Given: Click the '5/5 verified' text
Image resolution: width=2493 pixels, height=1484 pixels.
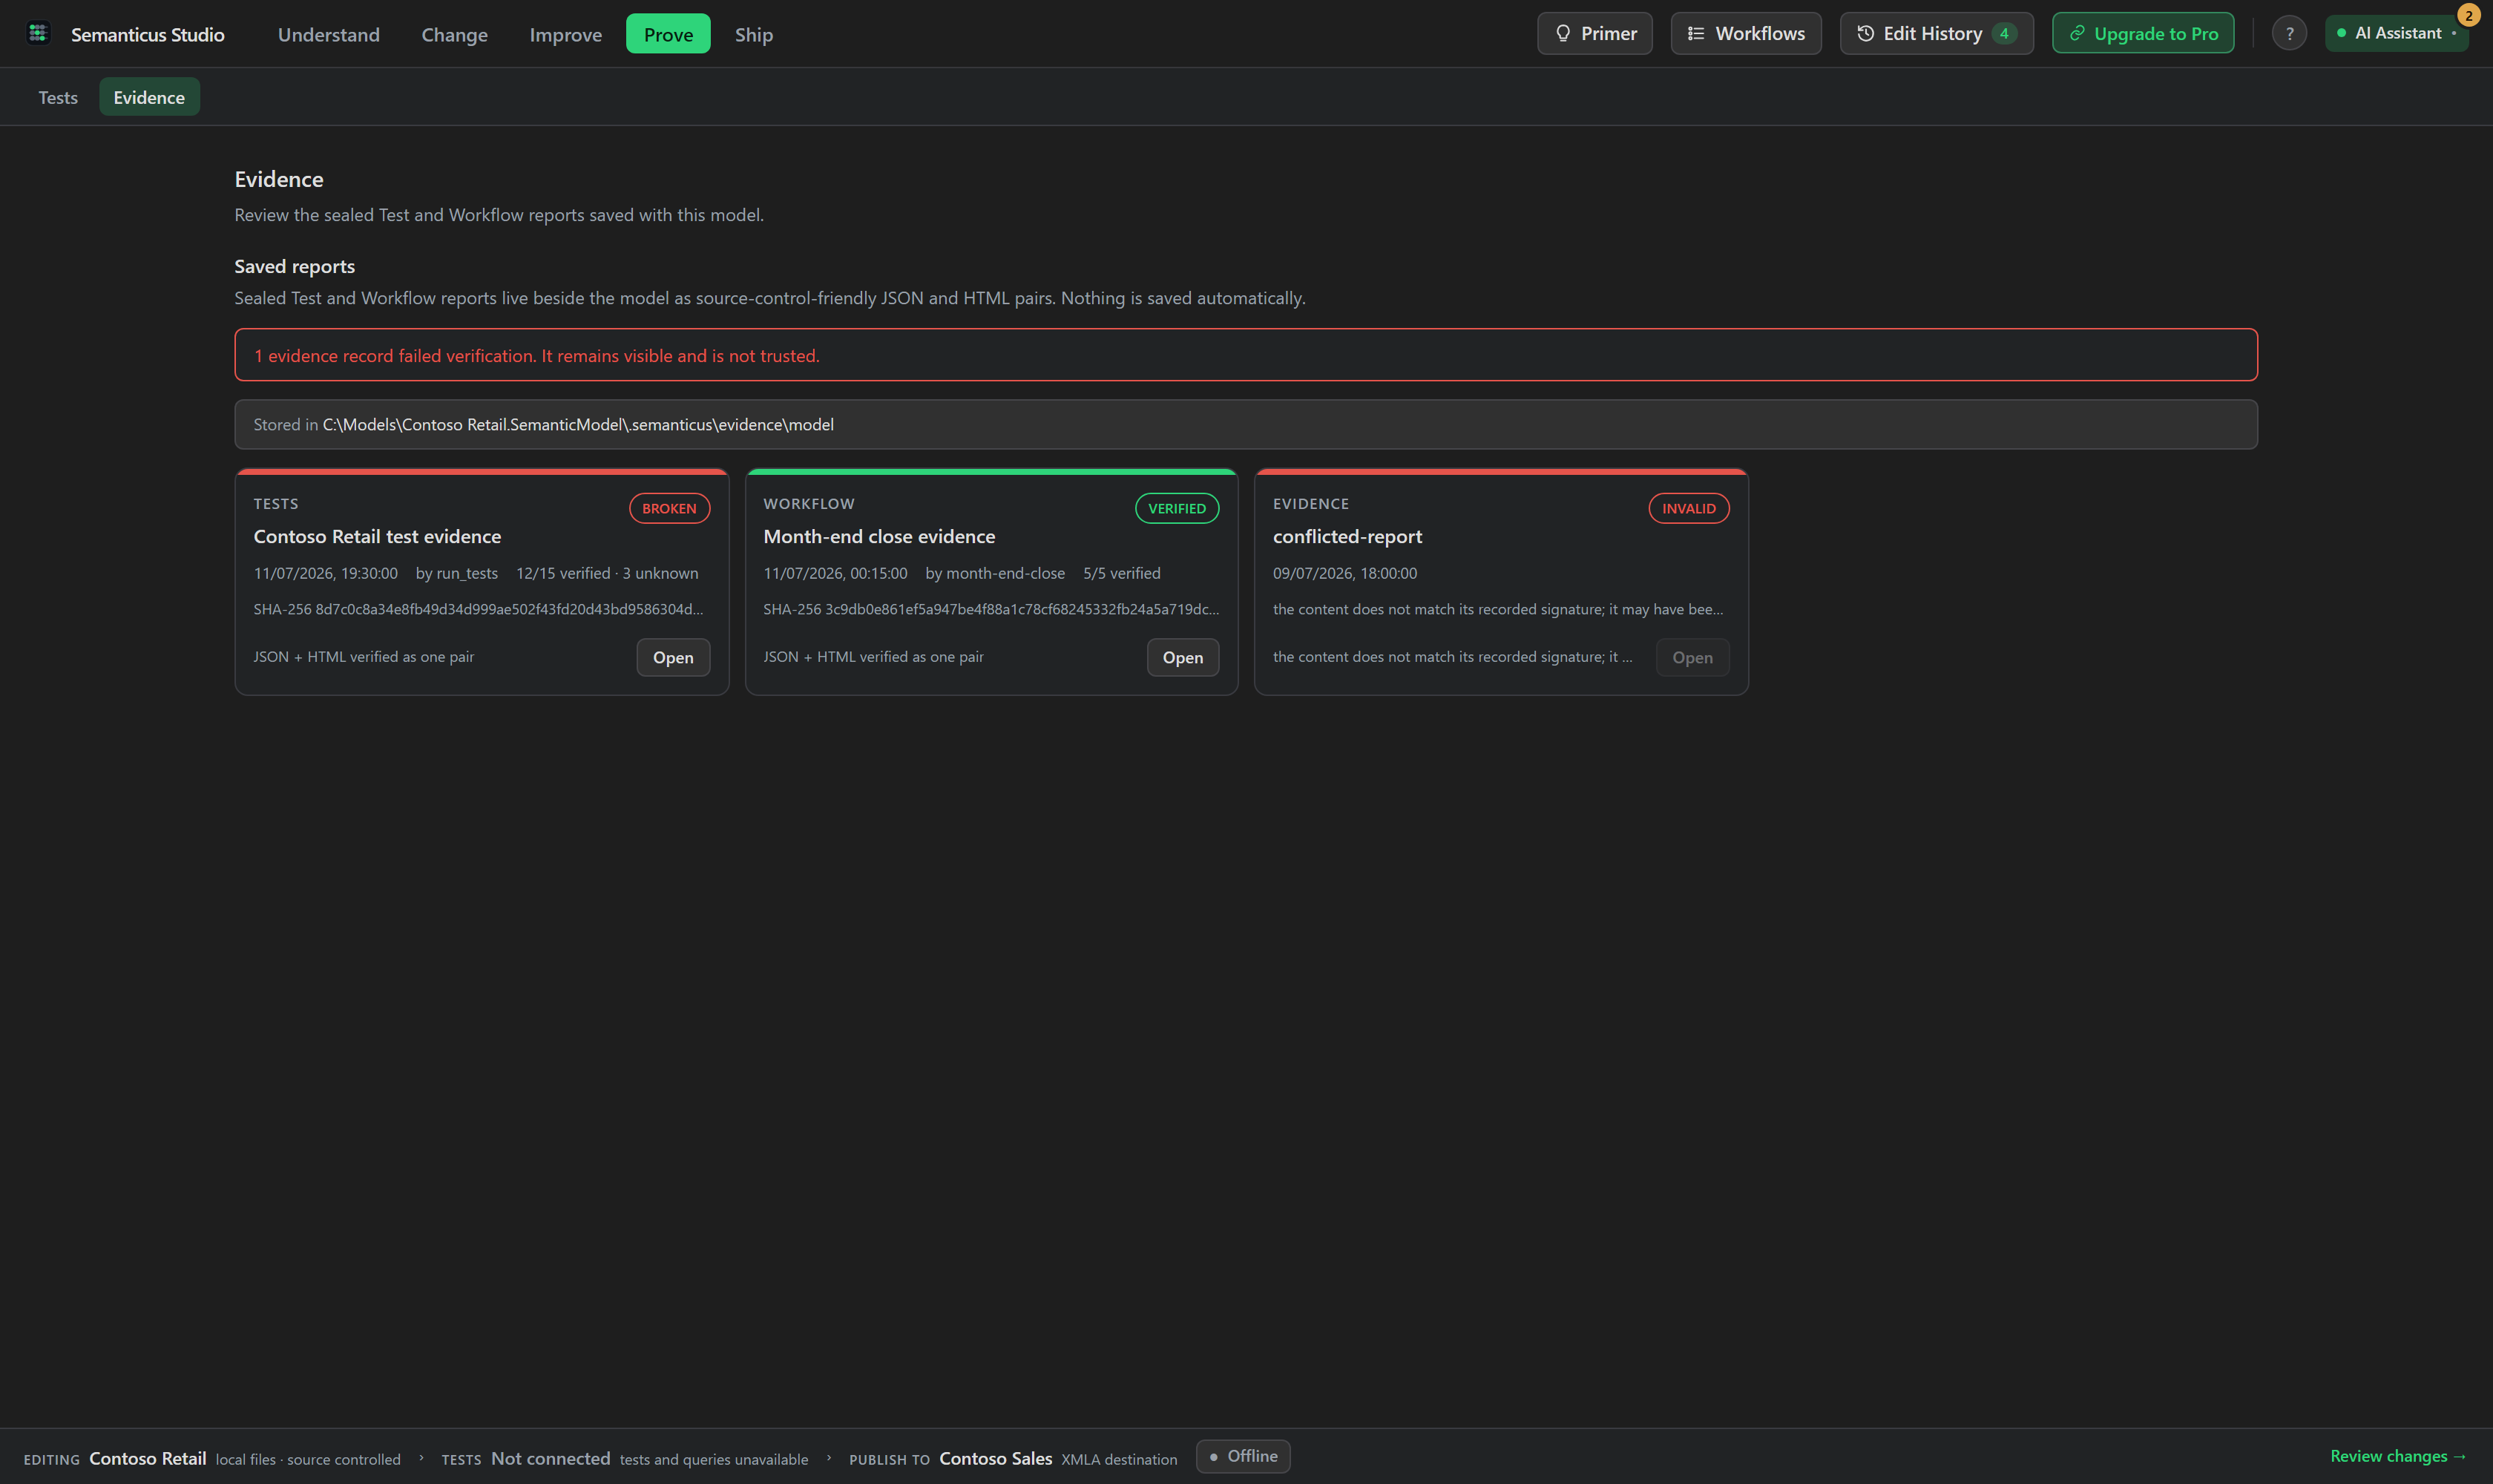Looking at the screenshot, I should 1122,573.
